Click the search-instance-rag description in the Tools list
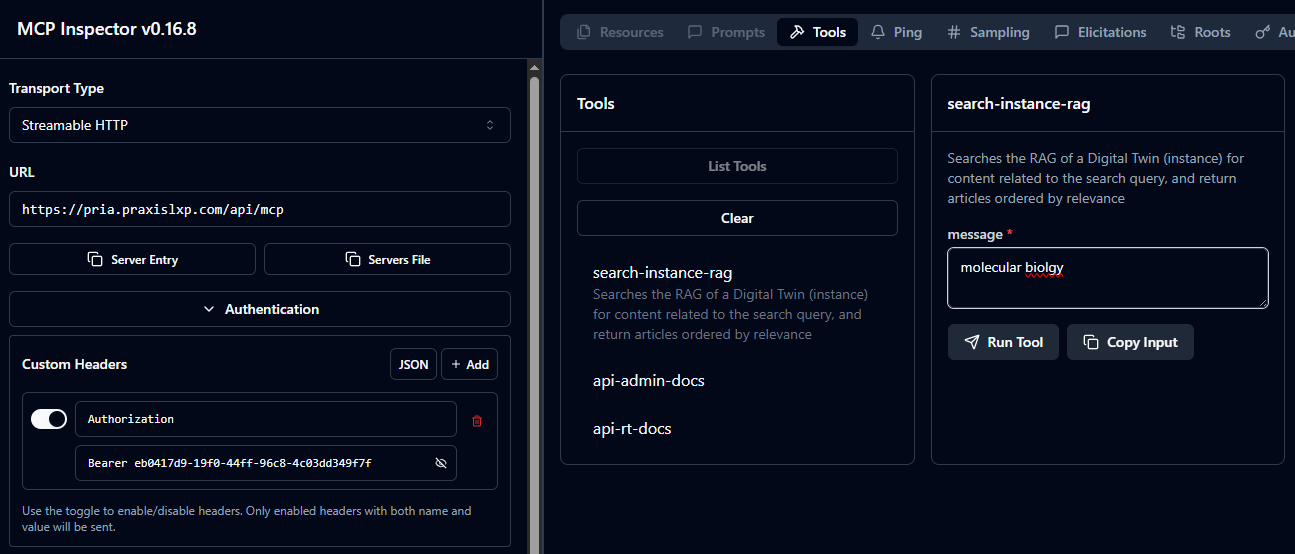Viewport: 1295px width, 554px height. point(731,314)
